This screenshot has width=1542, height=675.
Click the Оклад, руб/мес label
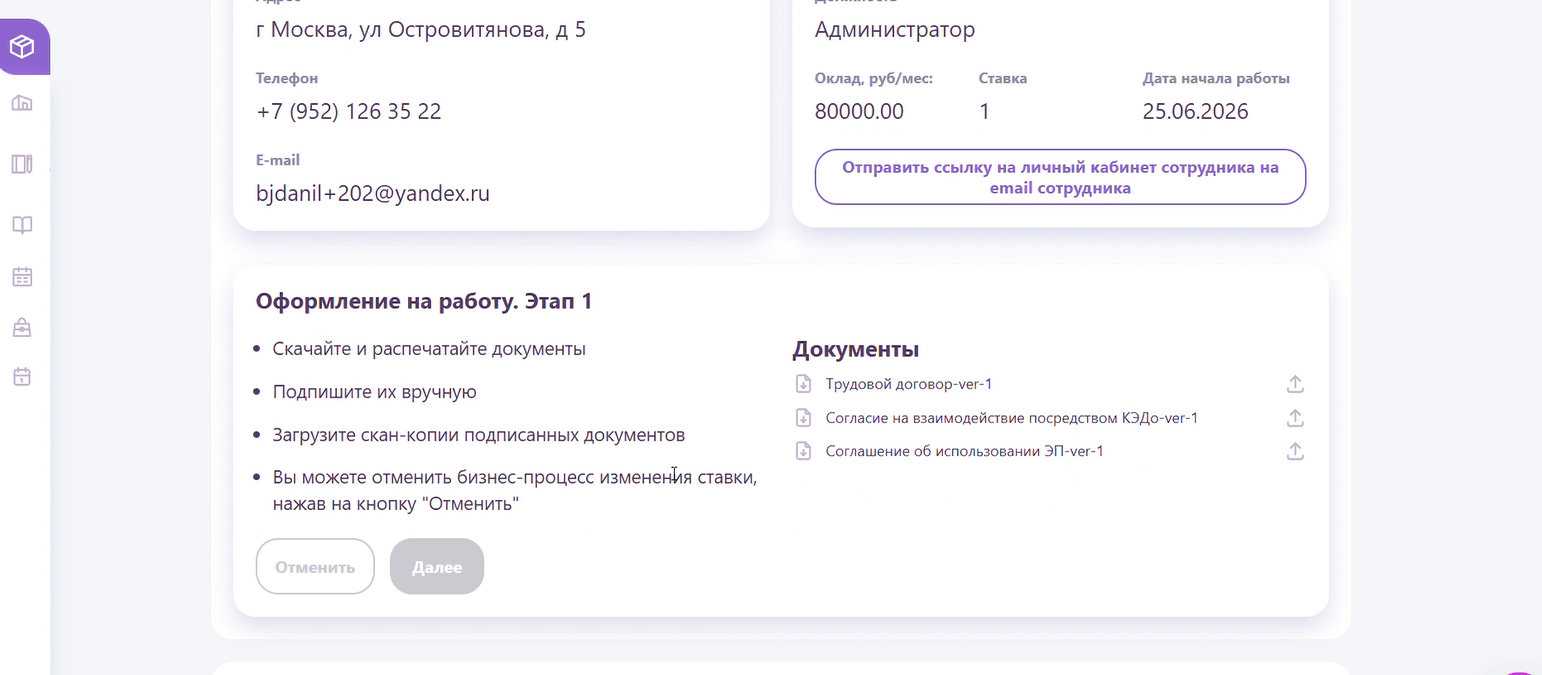coord(874,78)
